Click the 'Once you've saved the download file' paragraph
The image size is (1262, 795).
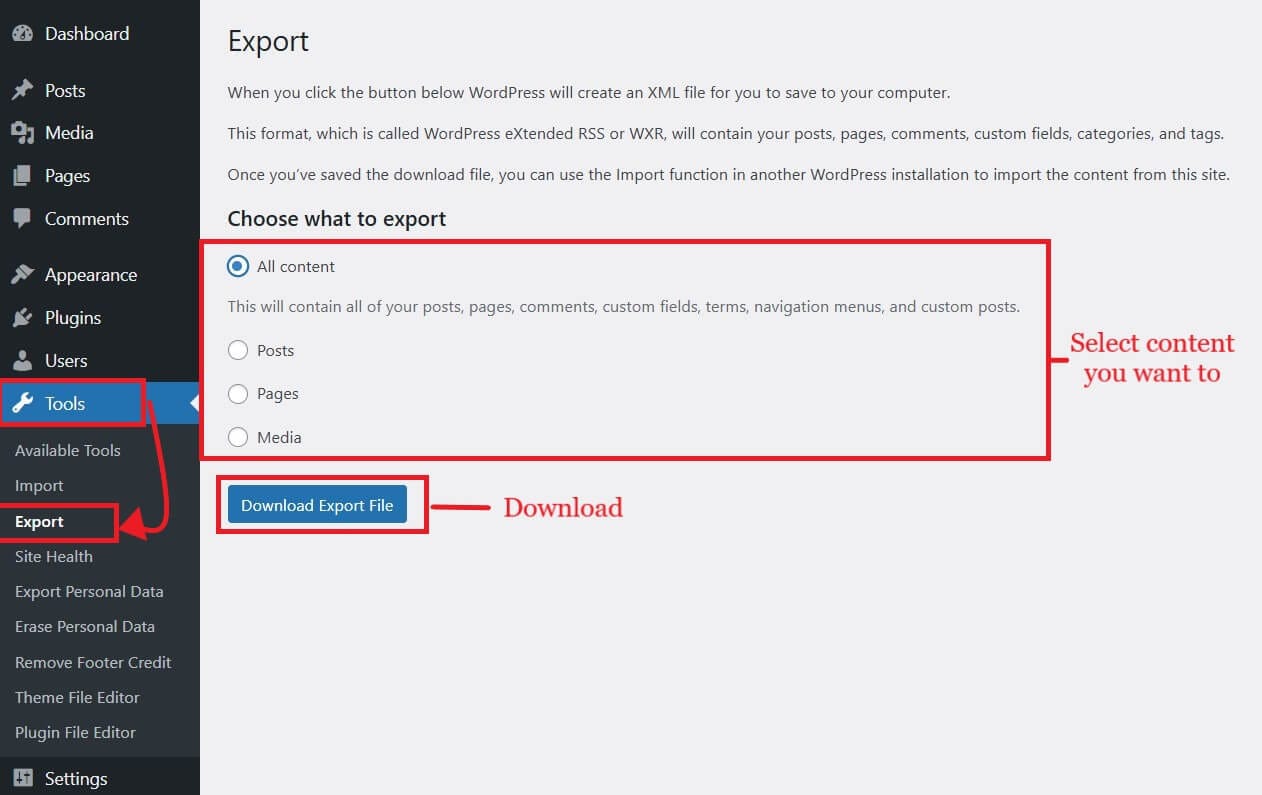(729, 174)
